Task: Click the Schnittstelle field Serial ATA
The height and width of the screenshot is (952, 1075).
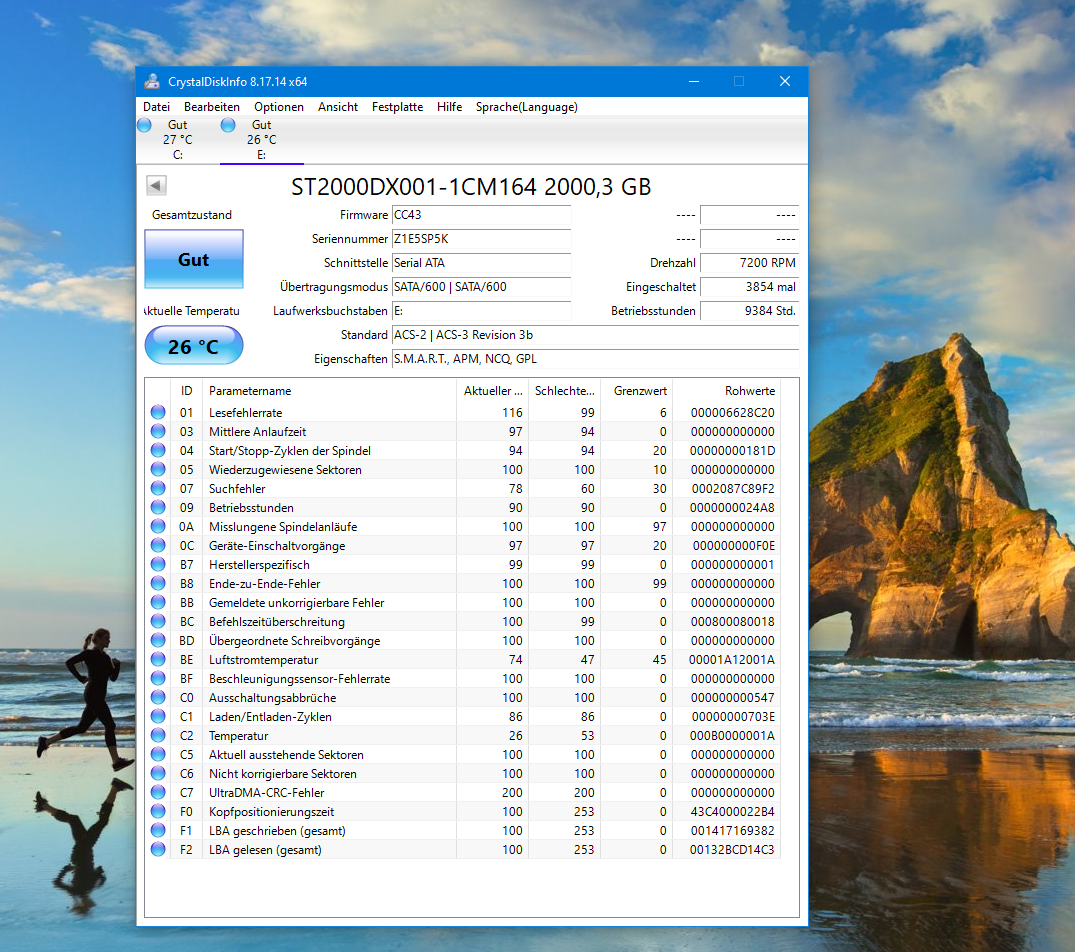Action: [x=481, y=263]
